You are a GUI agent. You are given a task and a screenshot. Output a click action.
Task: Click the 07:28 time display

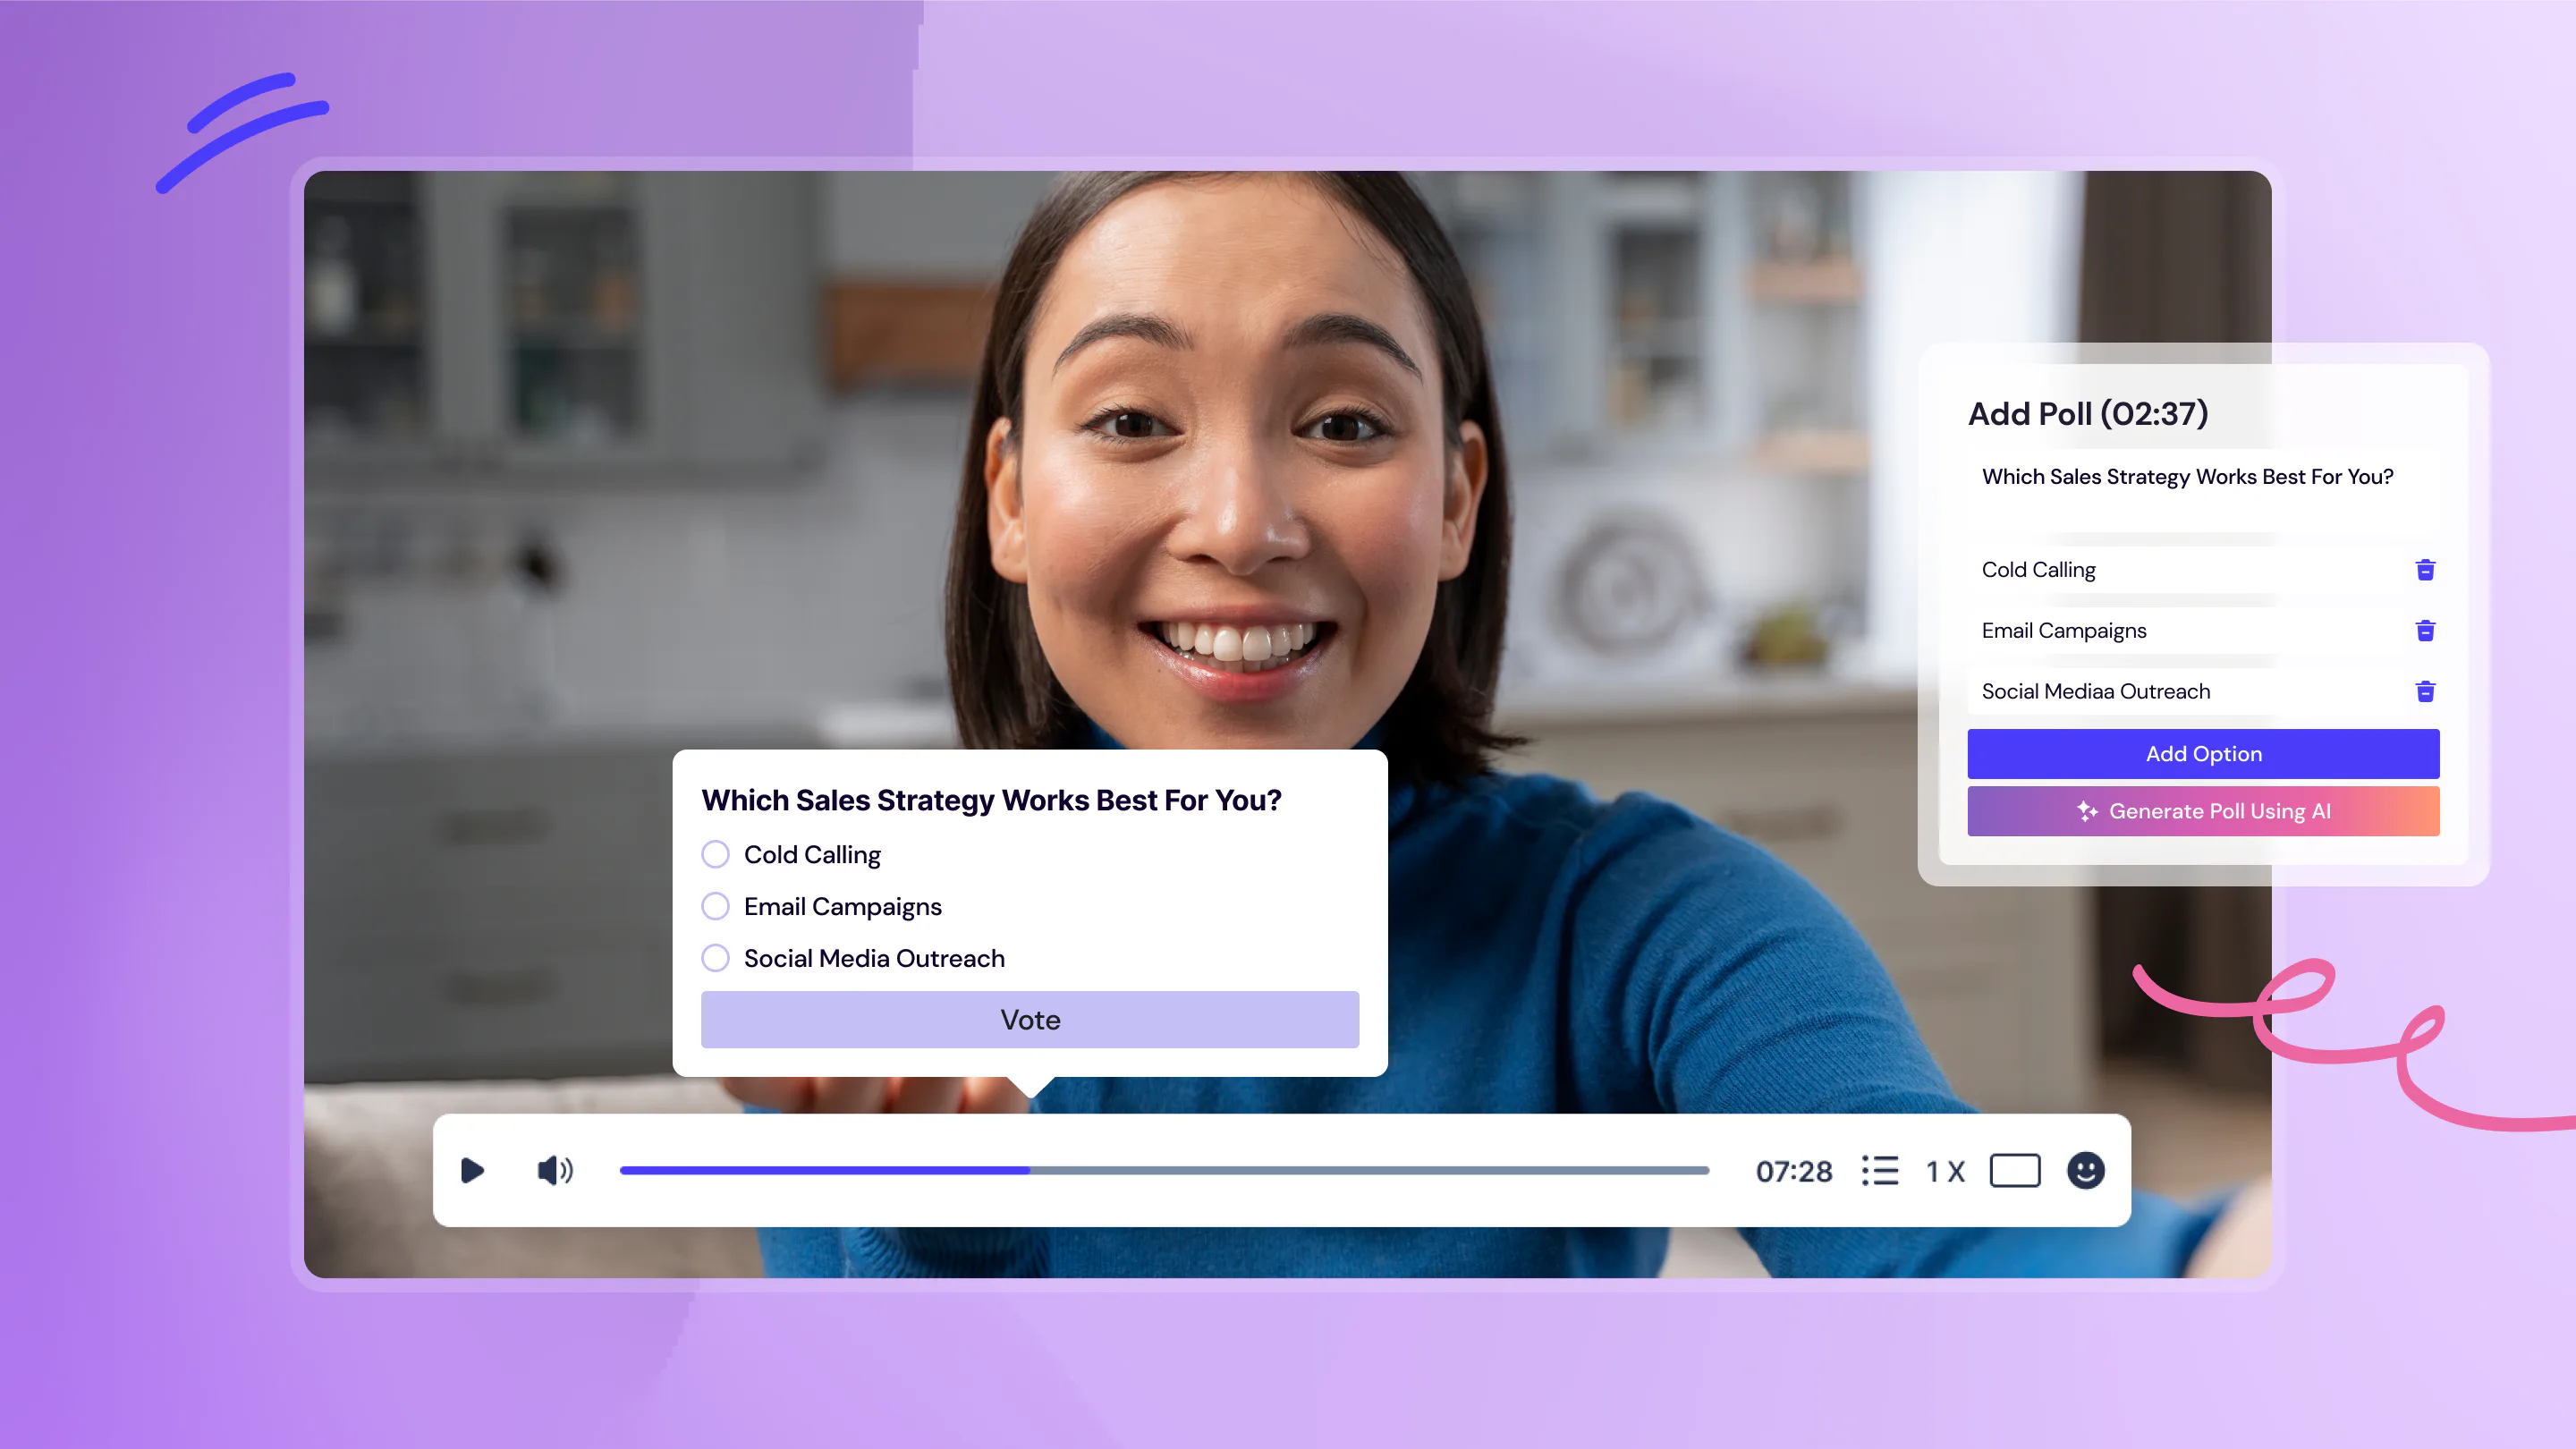click(x=1794, y=1171)
